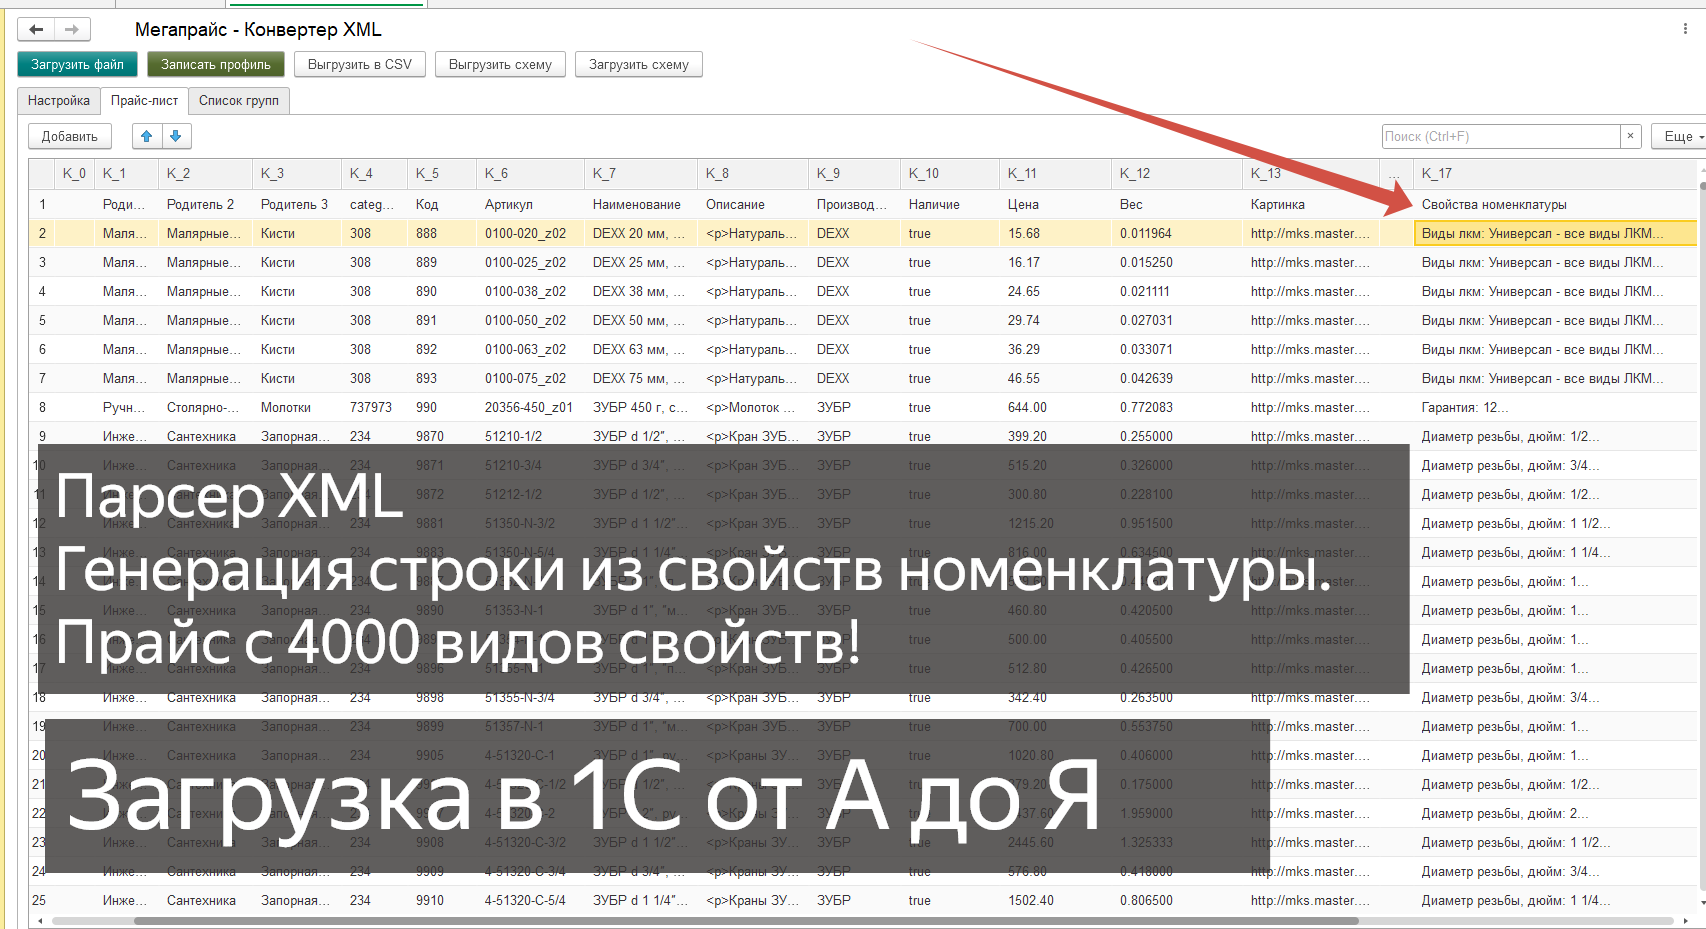Add a row with the Добавить button
This screenshot has height=929, width=1706.
pos(70,136)
